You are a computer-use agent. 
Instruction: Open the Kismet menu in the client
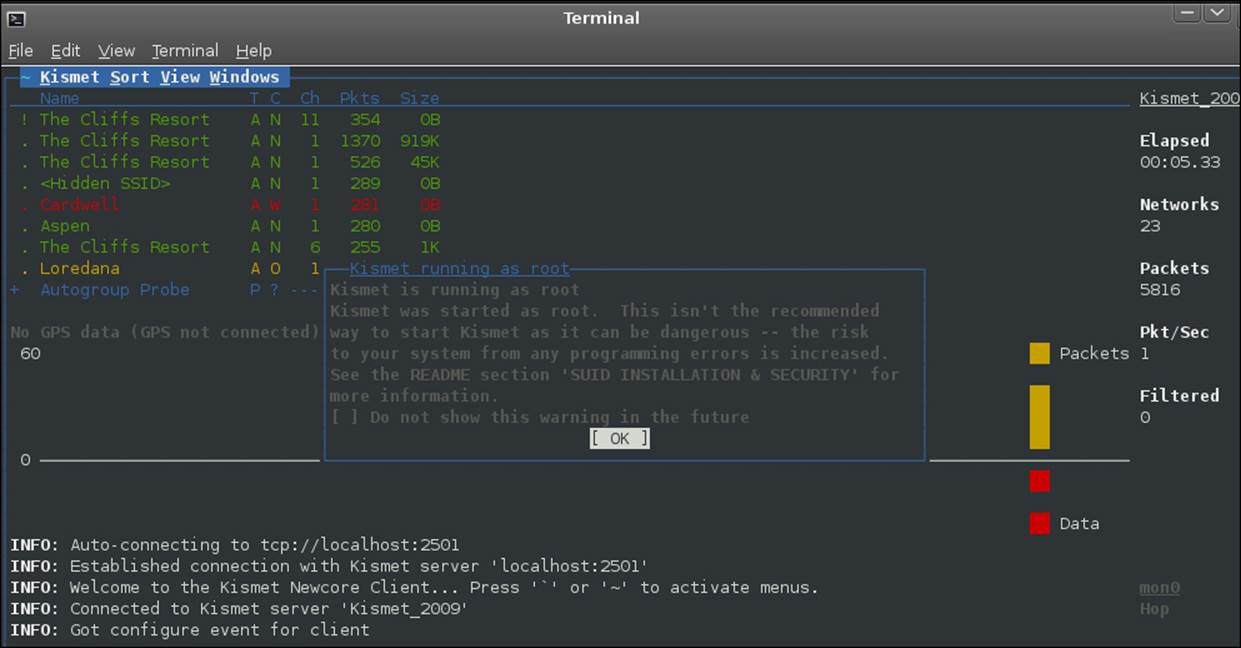click(70, 77)
